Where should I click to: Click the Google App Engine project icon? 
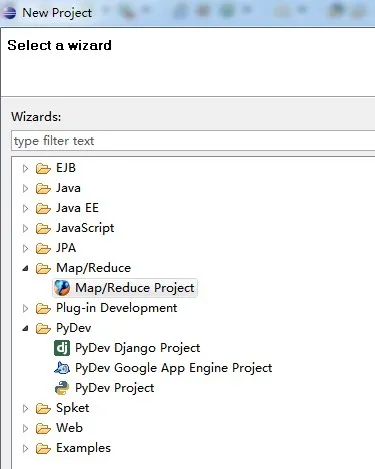62,368
